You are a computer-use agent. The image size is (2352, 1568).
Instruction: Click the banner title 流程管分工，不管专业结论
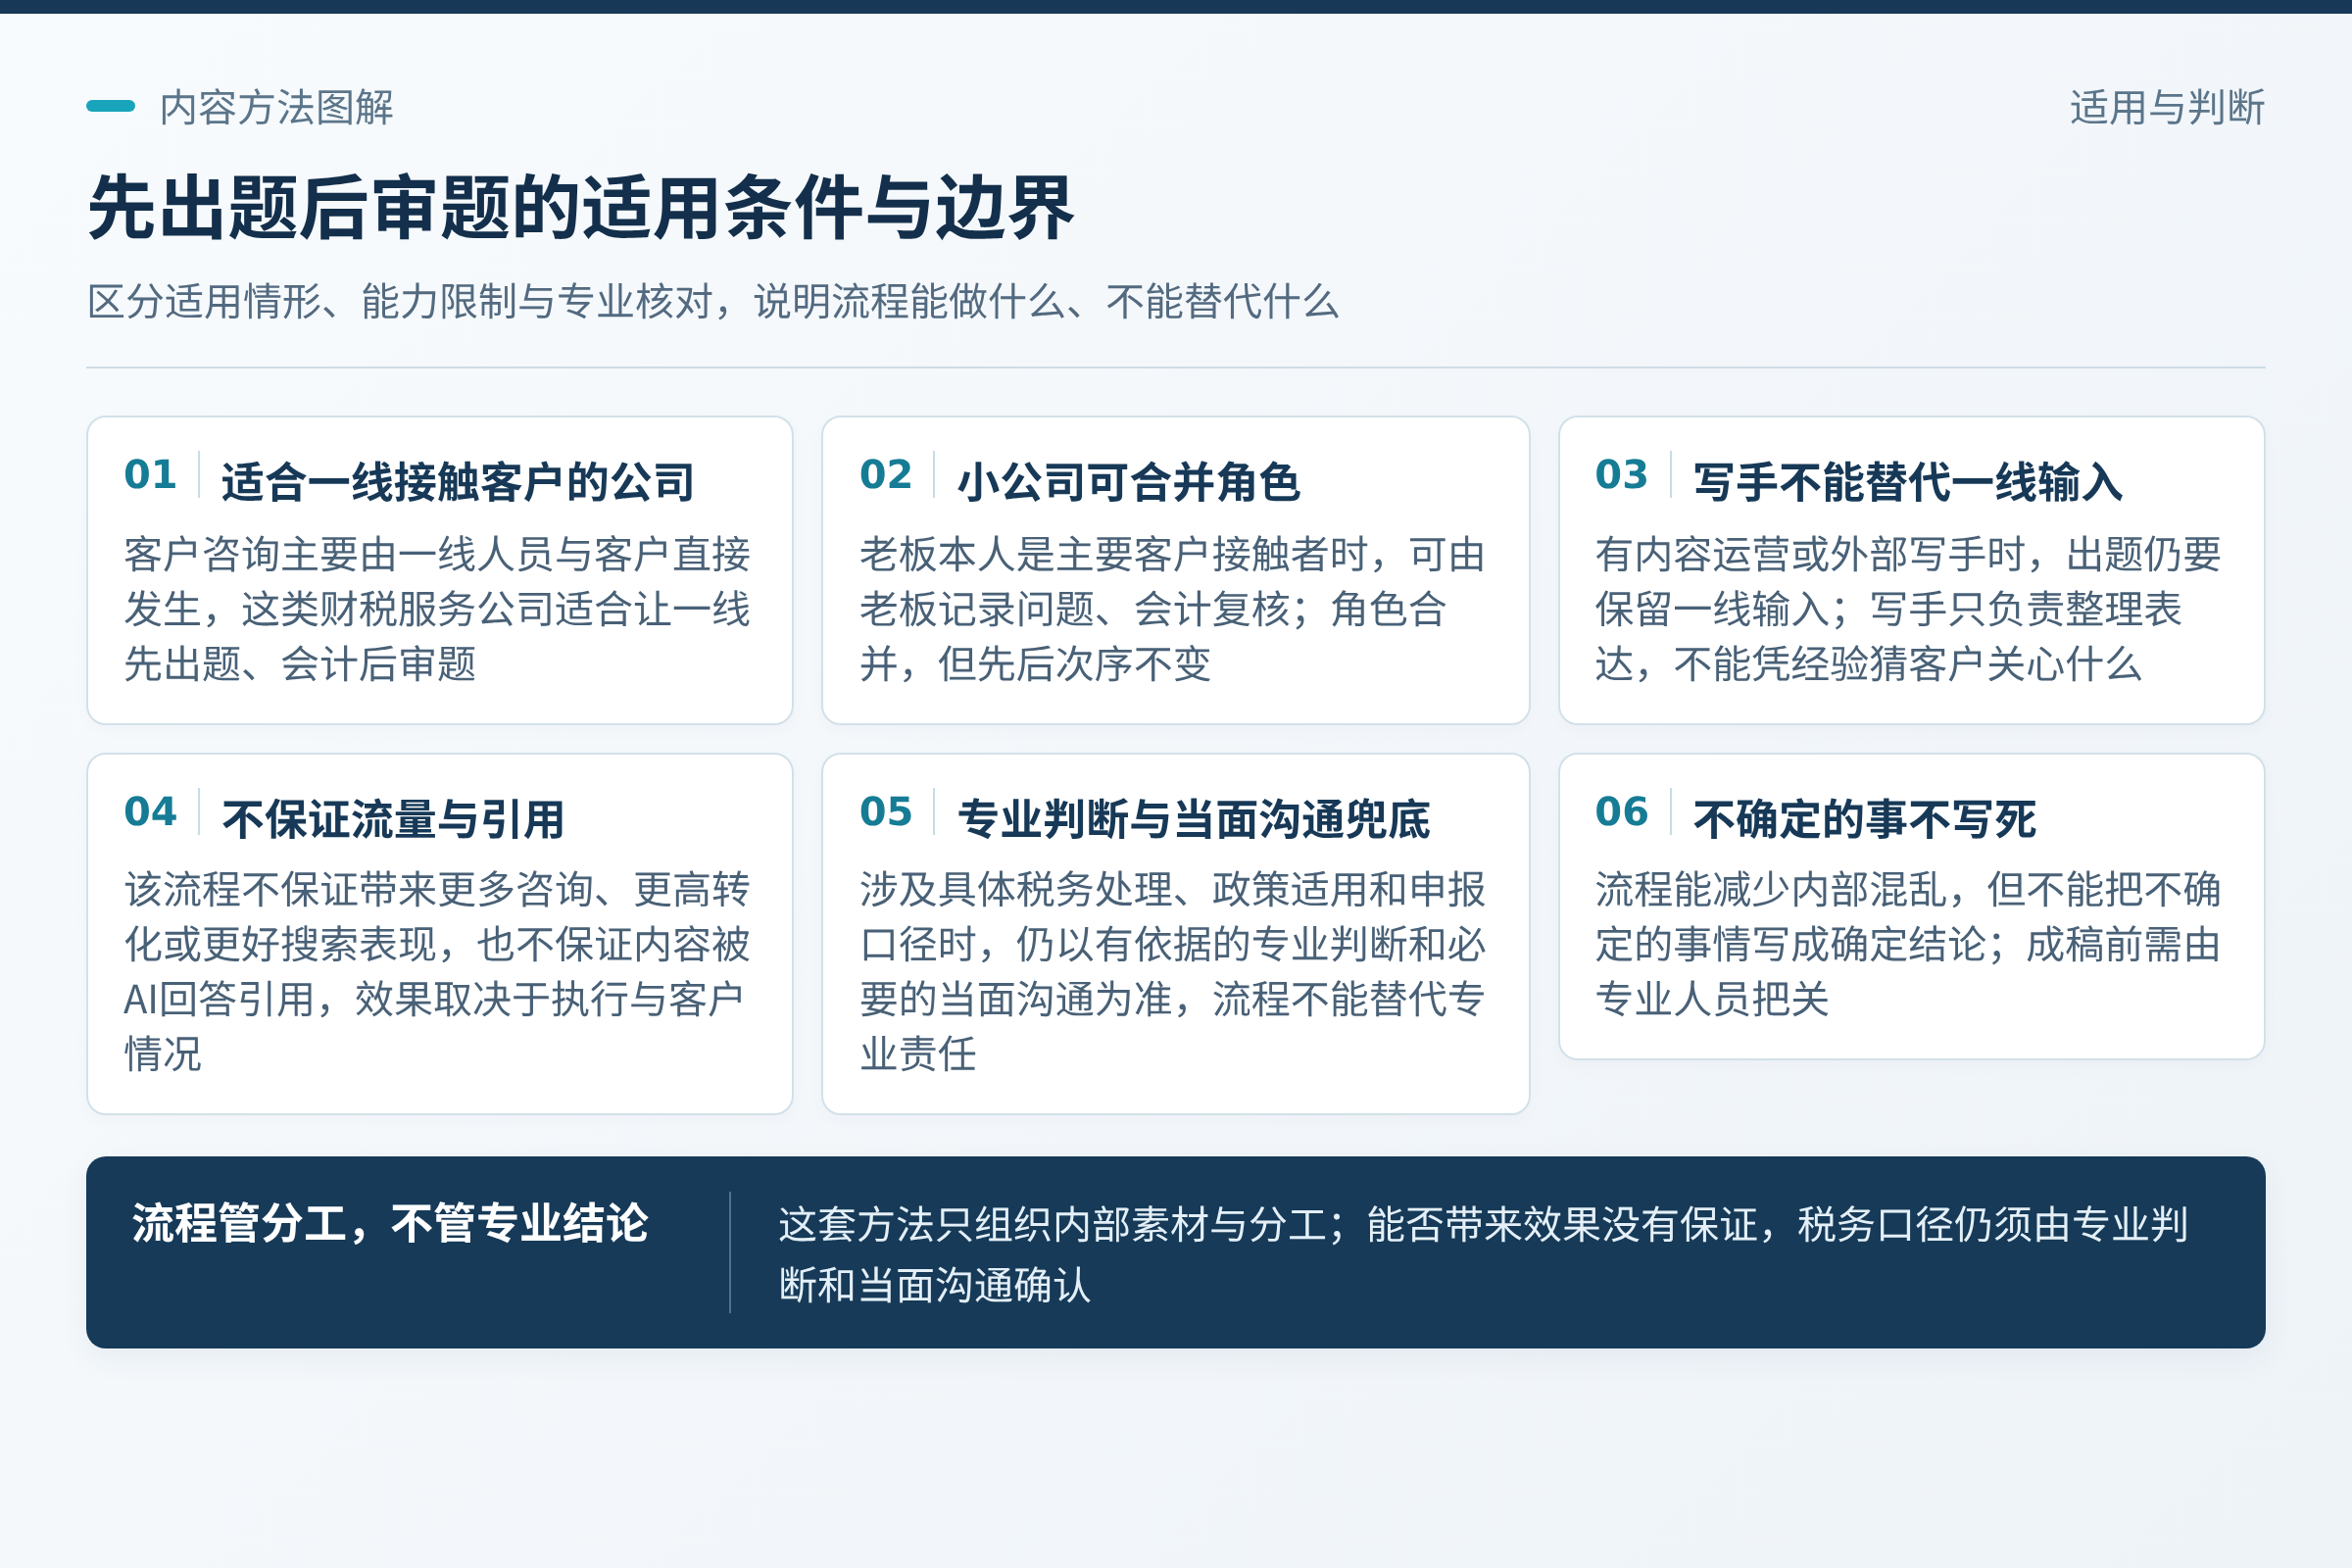390,1223
